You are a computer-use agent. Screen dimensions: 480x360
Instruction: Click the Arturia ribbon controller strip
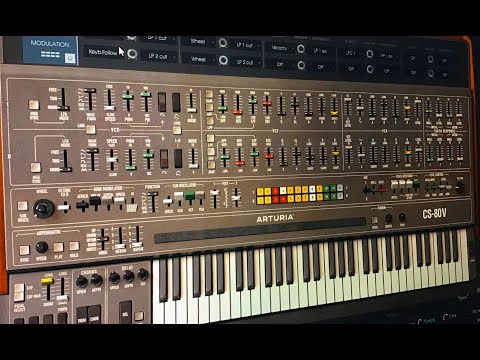pos(259,230)
